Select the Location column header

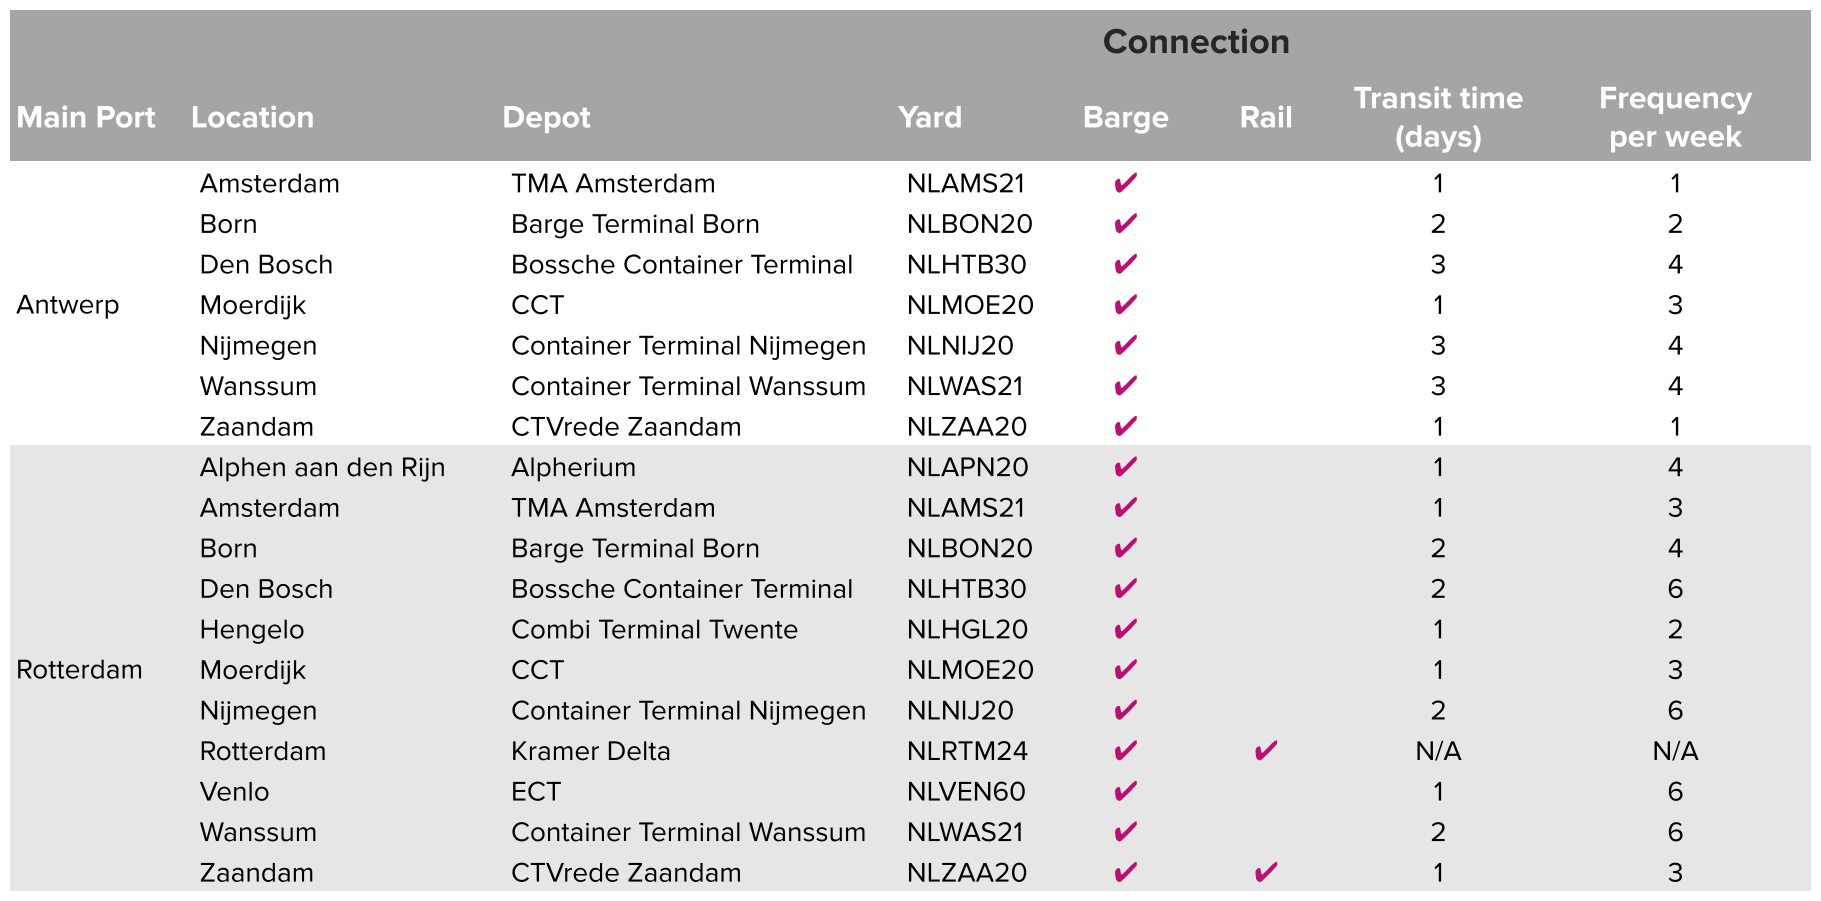pos(252,117)
